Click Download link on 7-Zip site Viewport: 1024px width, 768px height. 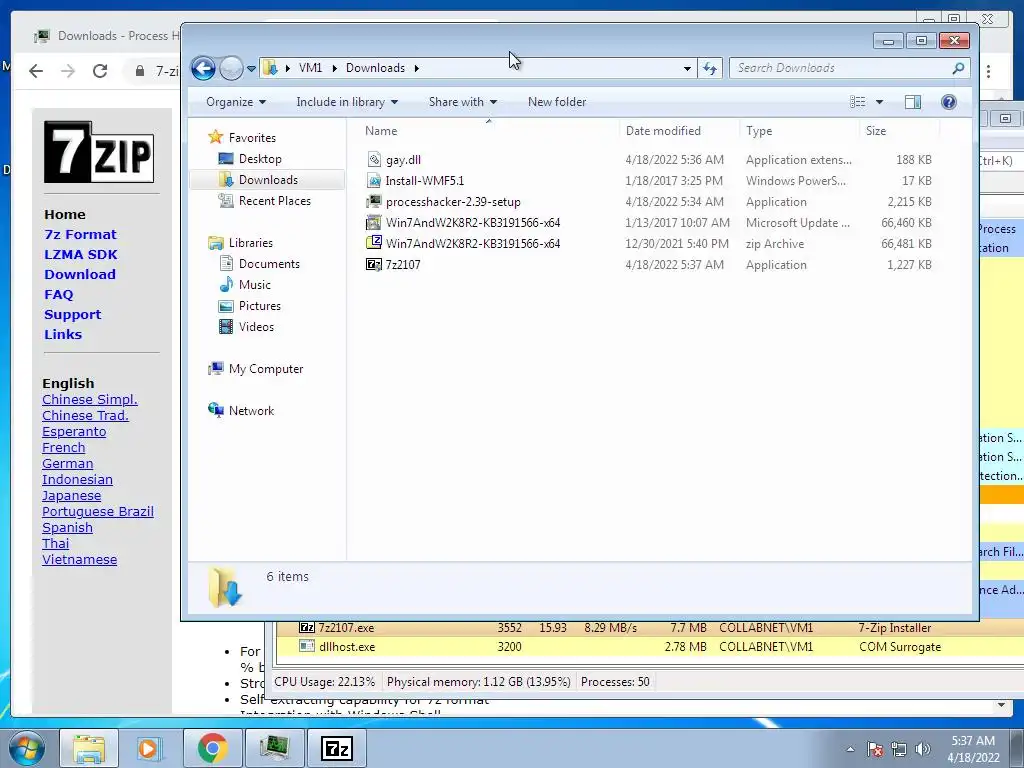[x=80, y=274]
